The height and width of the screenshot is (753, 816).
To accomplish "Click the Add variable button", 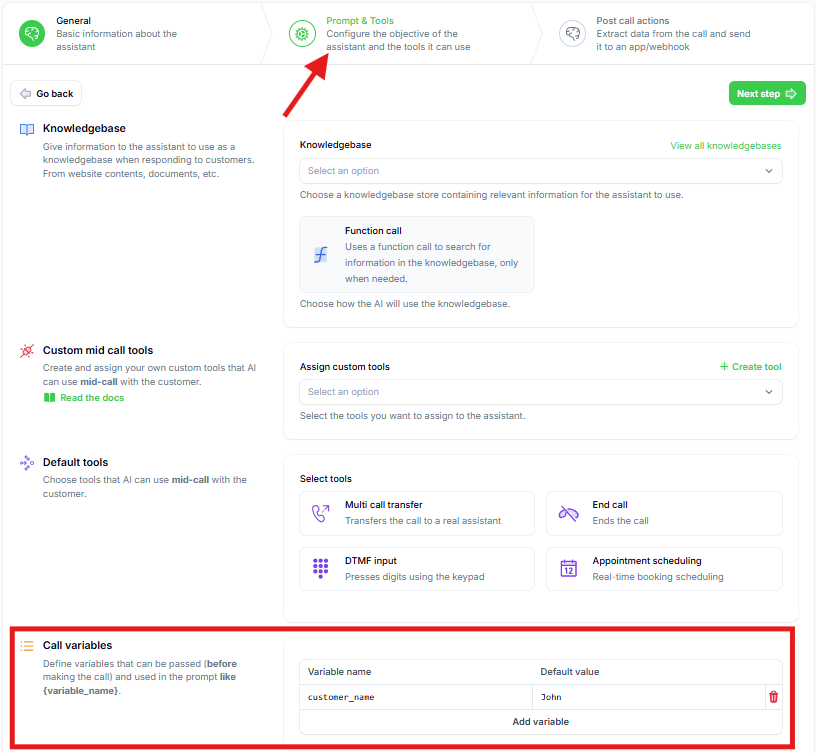I will coord(541,722).
